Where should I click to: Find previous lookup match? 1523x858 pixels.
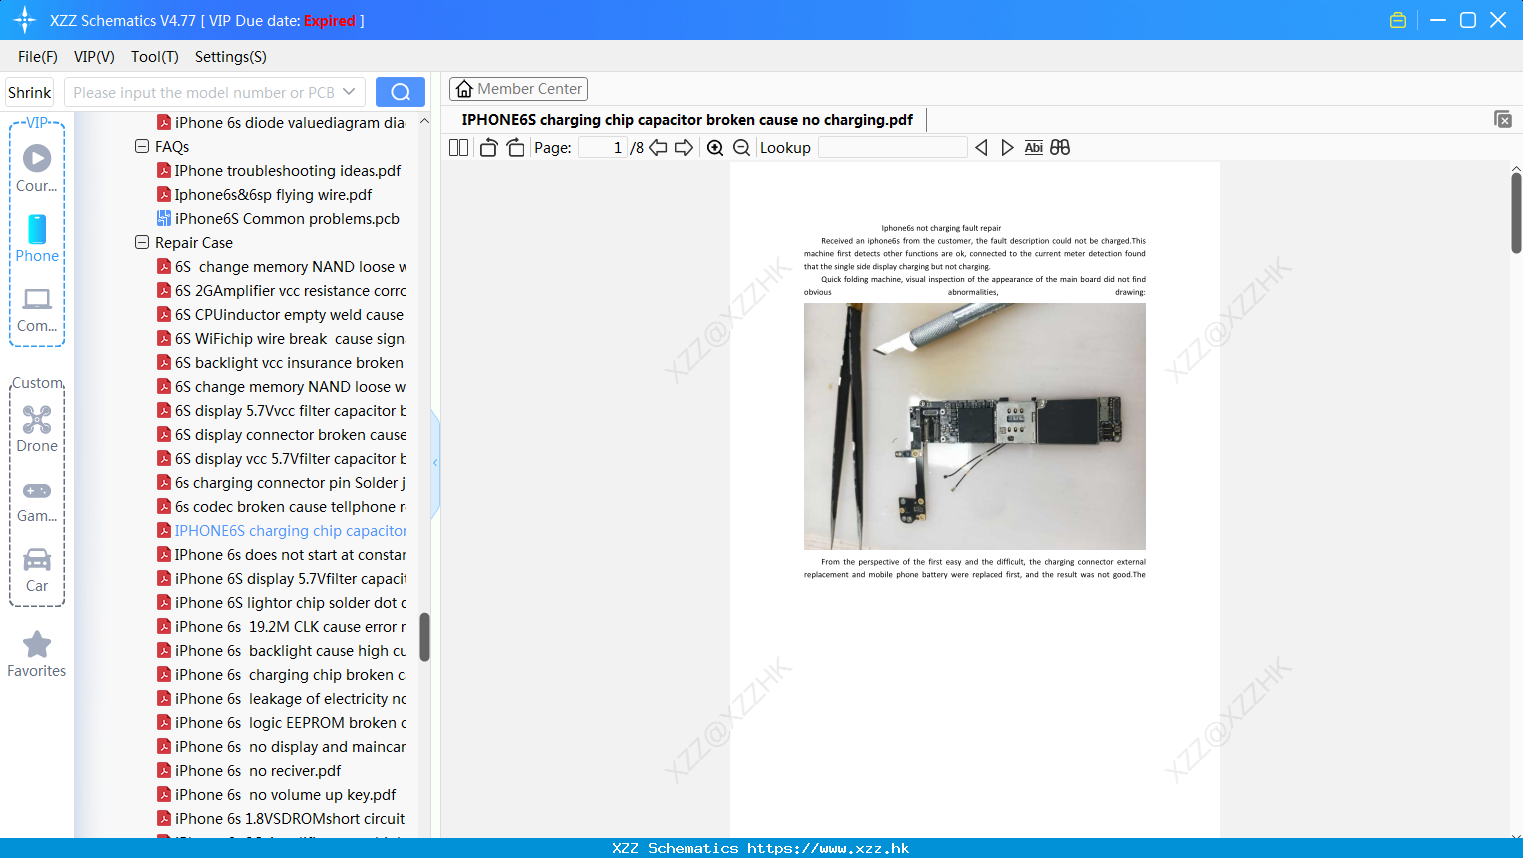click(981, 148)
